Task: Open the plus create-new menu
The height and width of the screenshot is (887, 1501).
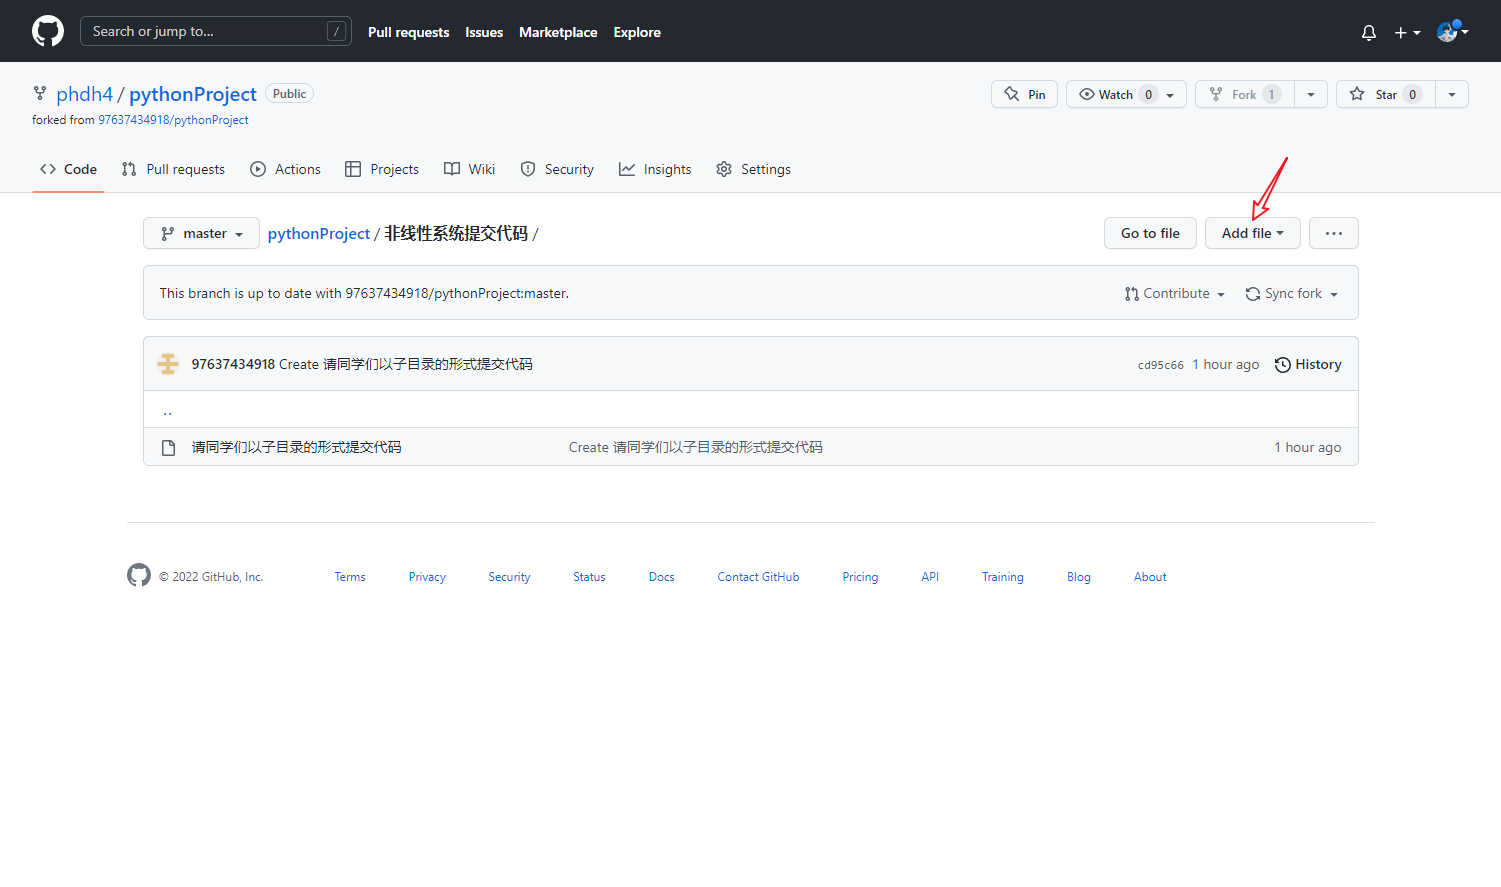Action: tap(1407, 32)
